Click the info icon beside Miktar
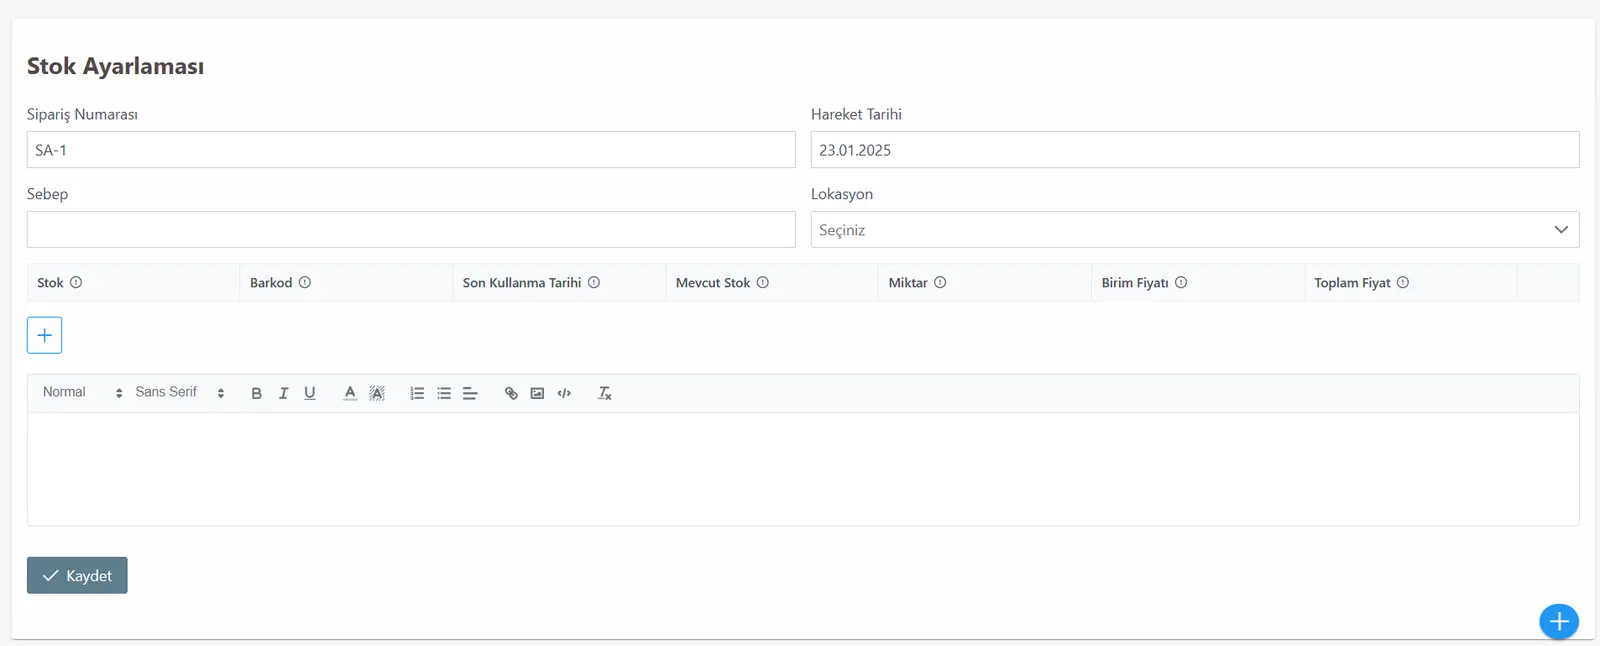This screenshot has width=1600, height=646. click(940, 283)
